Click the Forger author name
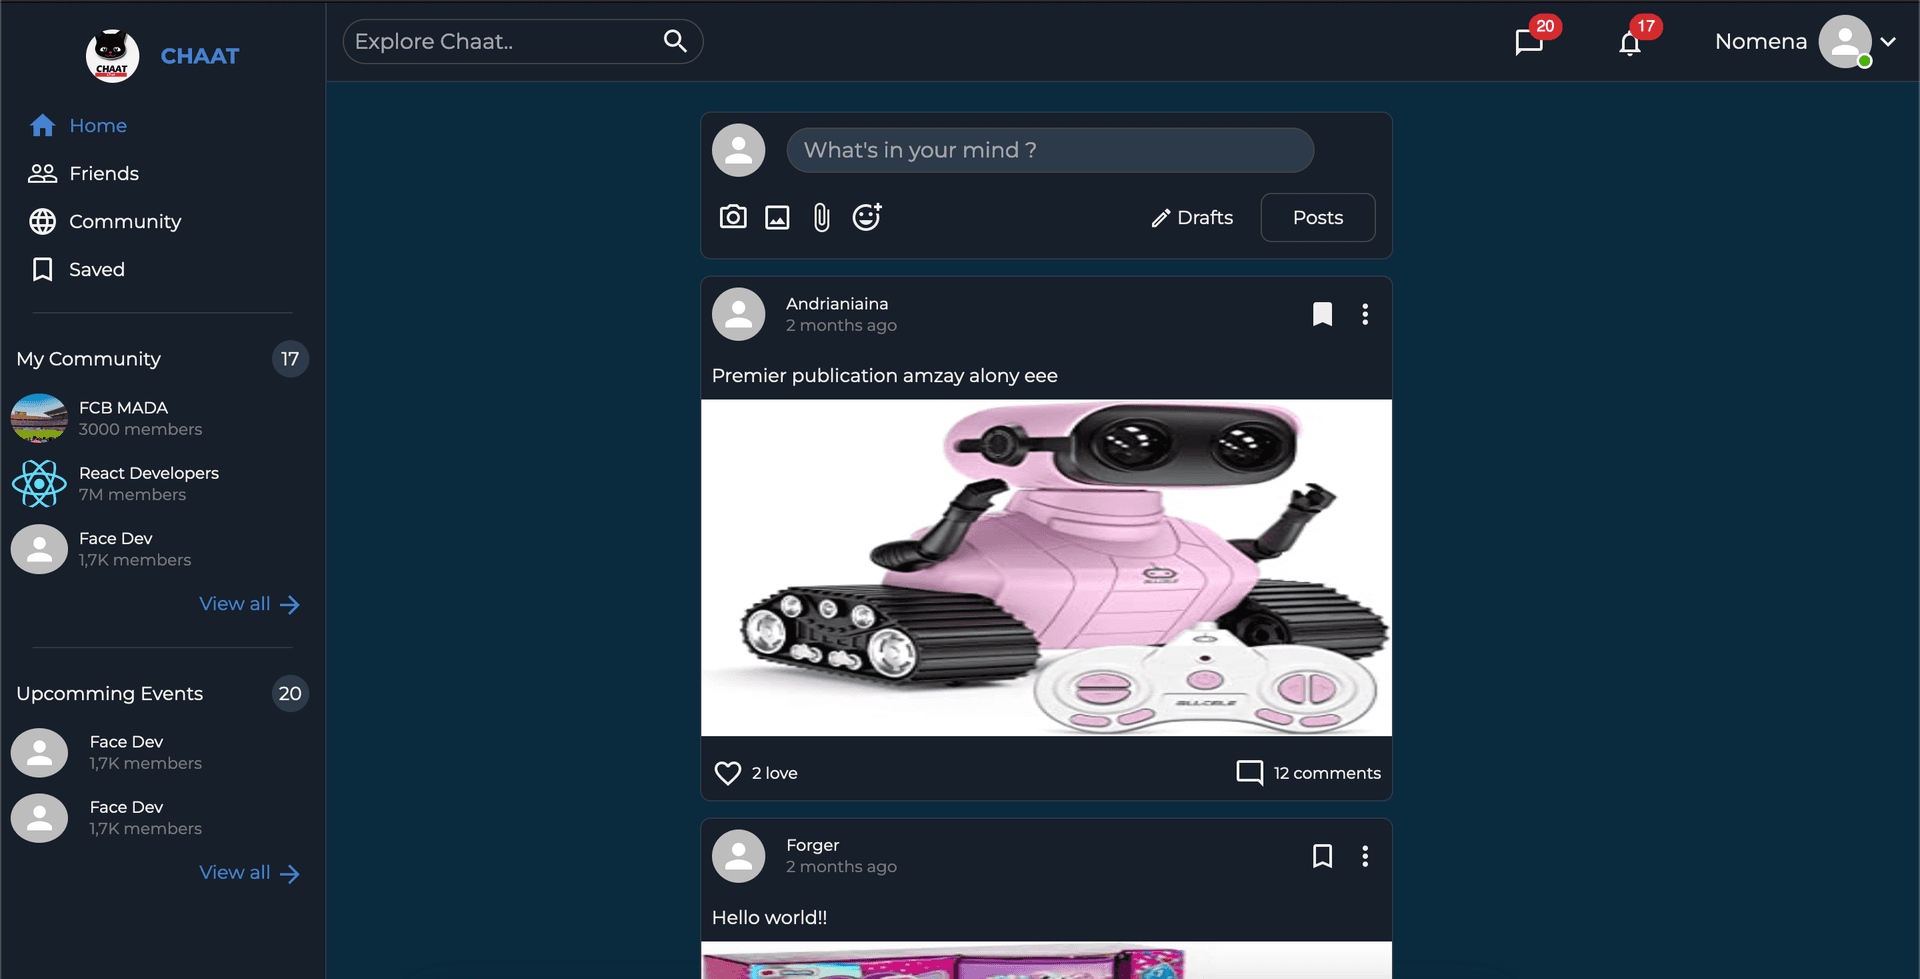 point(812,845)
